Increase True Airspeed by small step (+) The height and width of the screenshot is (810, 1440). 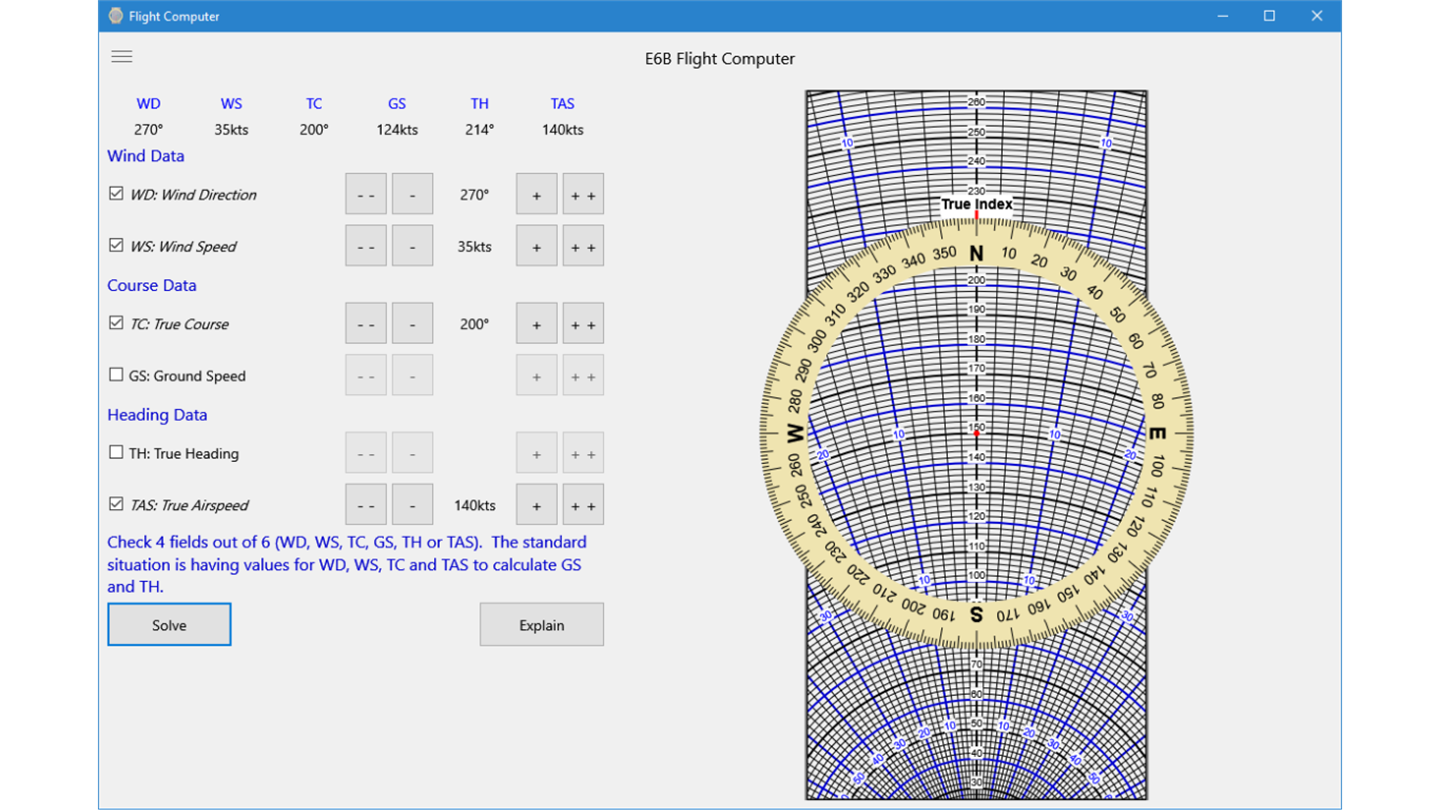pyautogui.click(x=537, y=505)
